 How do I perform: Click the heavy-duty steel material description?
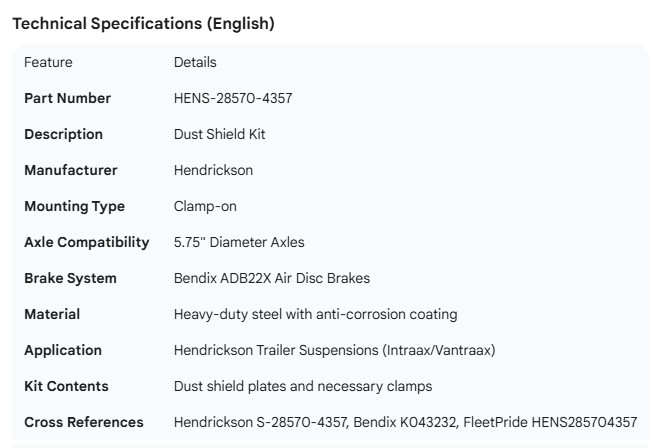click(315, 314)
